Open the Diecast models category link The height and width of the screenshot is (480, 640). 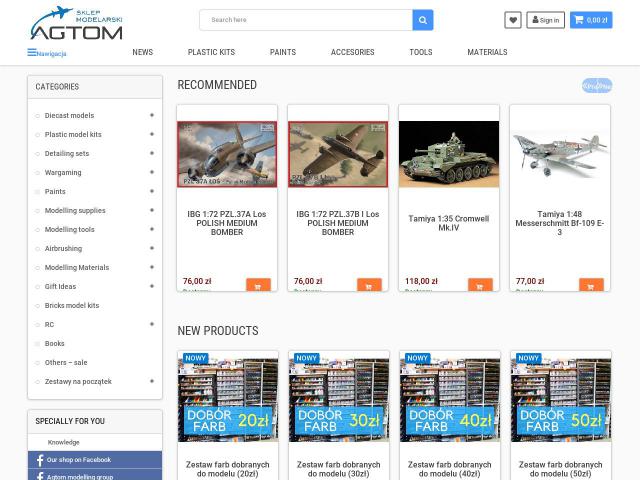(x=69, y=116)
